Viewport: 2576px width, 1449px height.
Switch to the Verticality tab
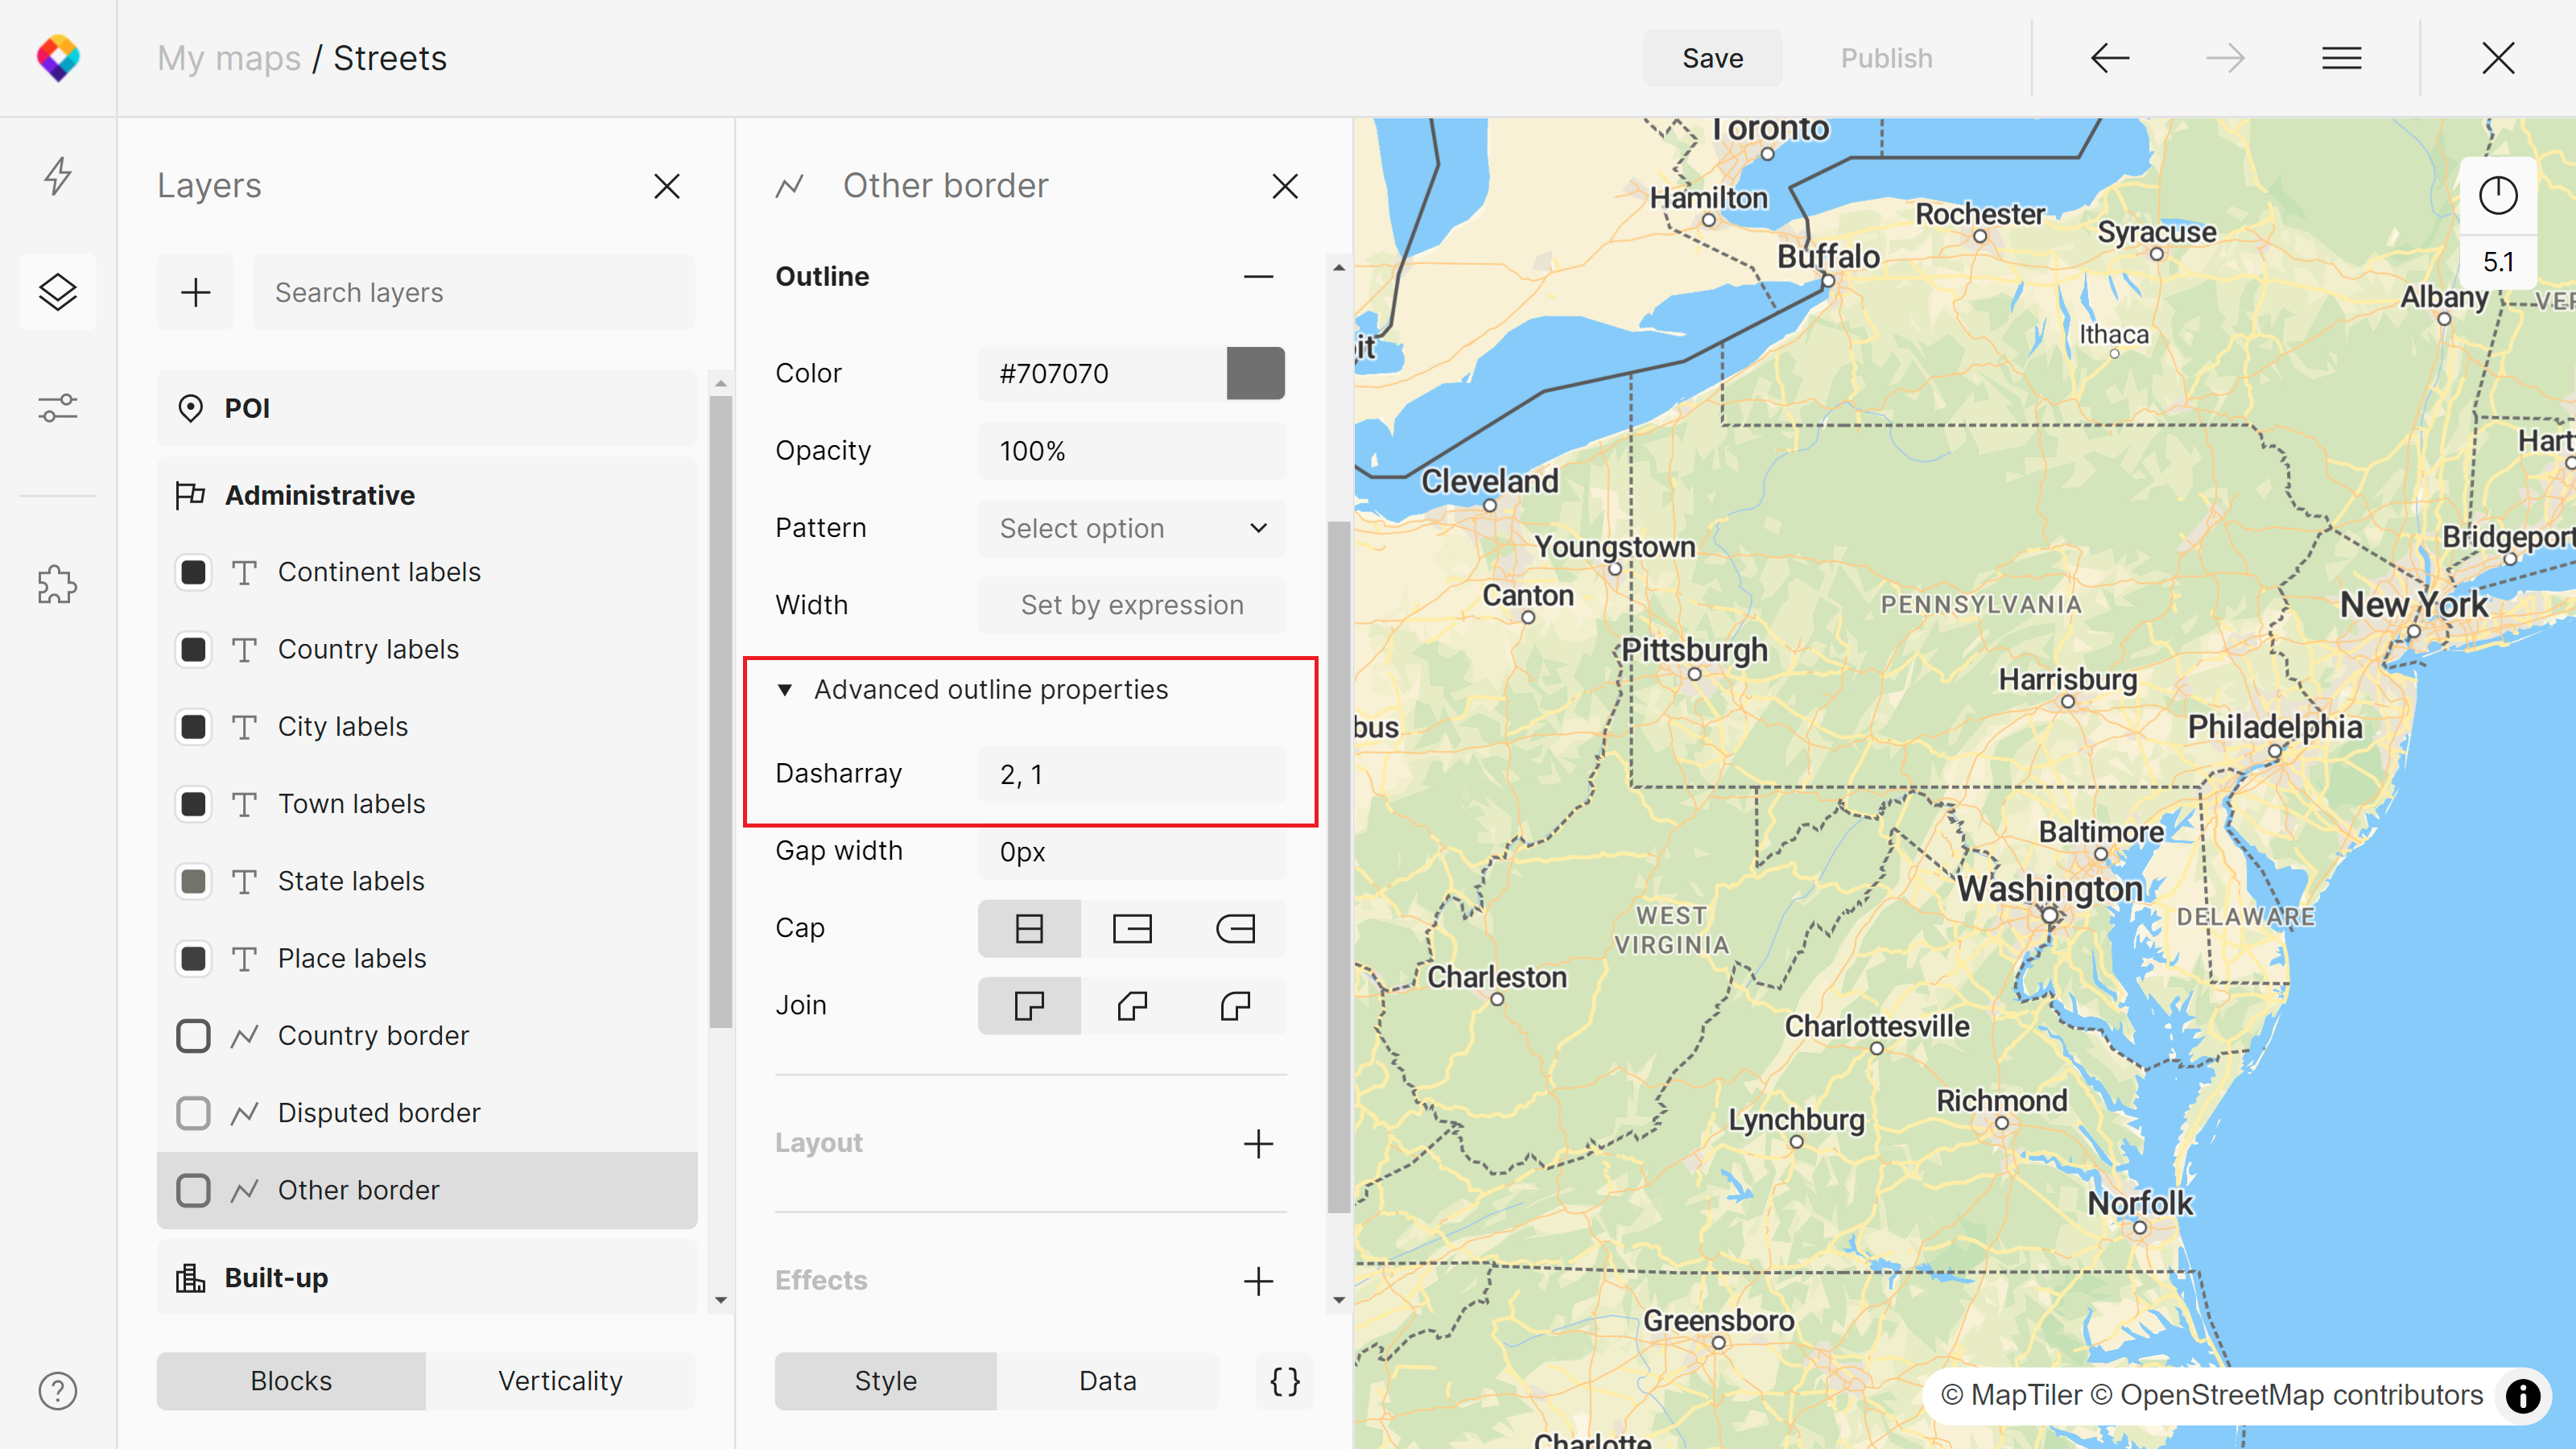(560, 1381)
